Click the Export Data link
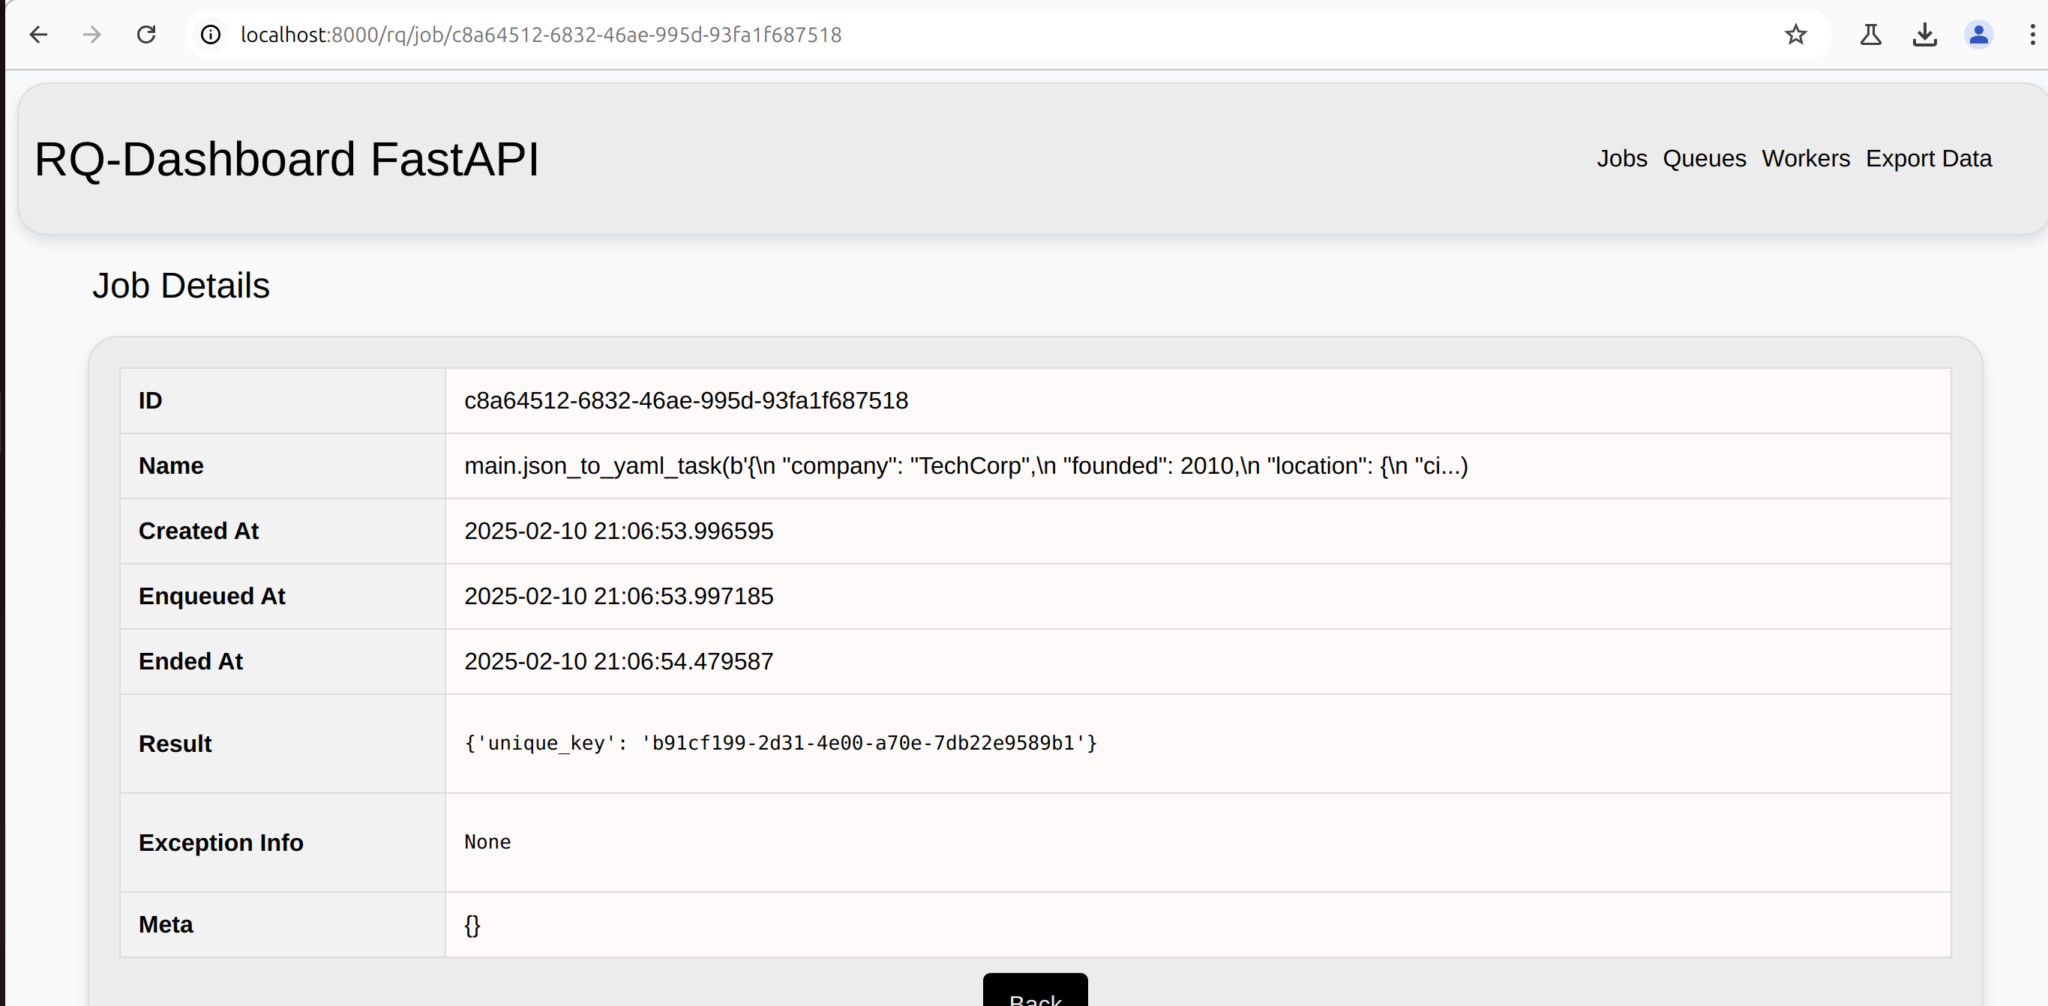Viewport: 2048px width, 1006px height. (1928, 158)
